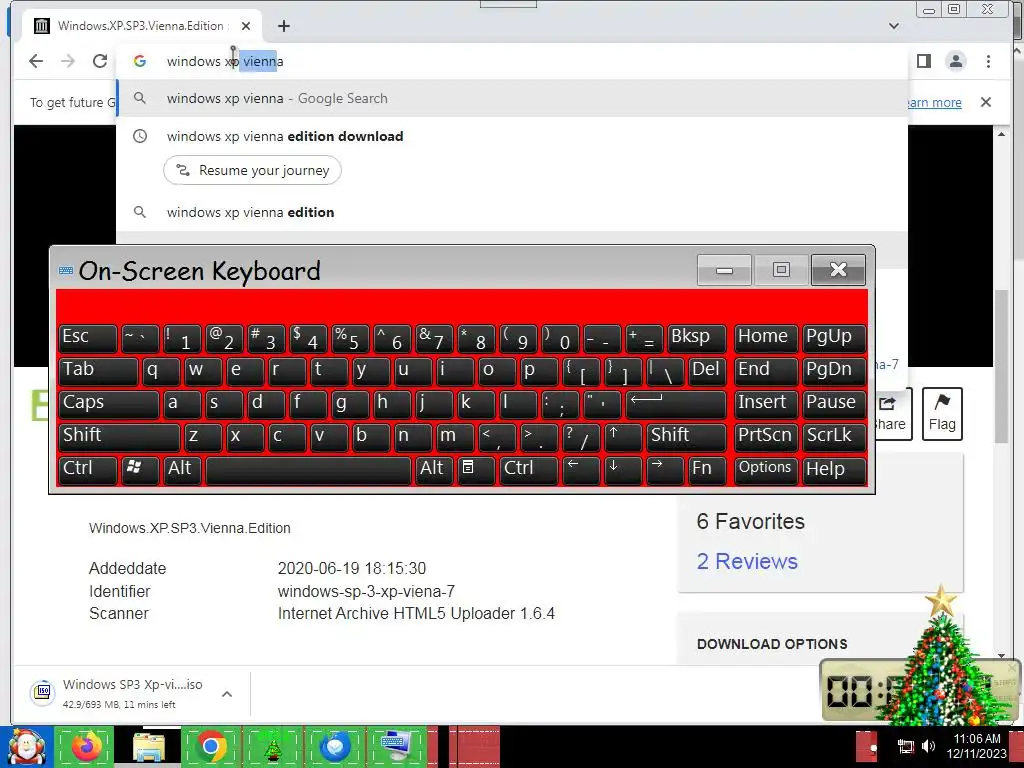Screen dimensions: 1024x768
Task: Click the Del key on On-Screen Keyboard
Action: coord(707,370)
